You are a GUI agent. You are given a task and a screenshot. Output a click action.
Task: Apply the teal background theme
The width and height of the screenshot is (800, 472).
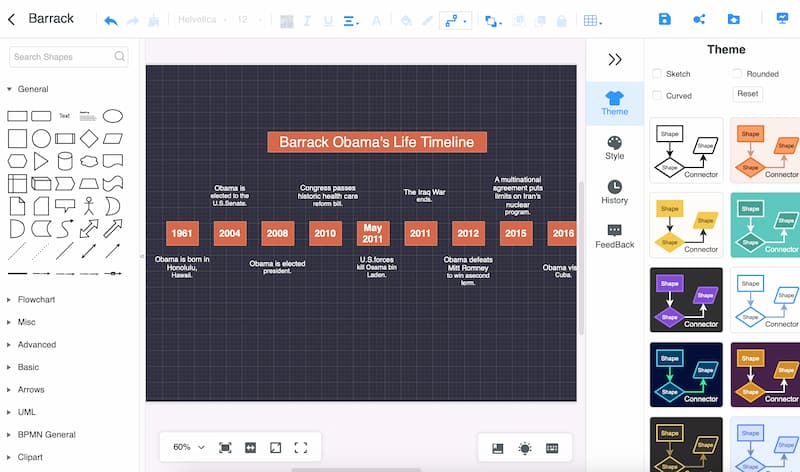coord(765,225)
